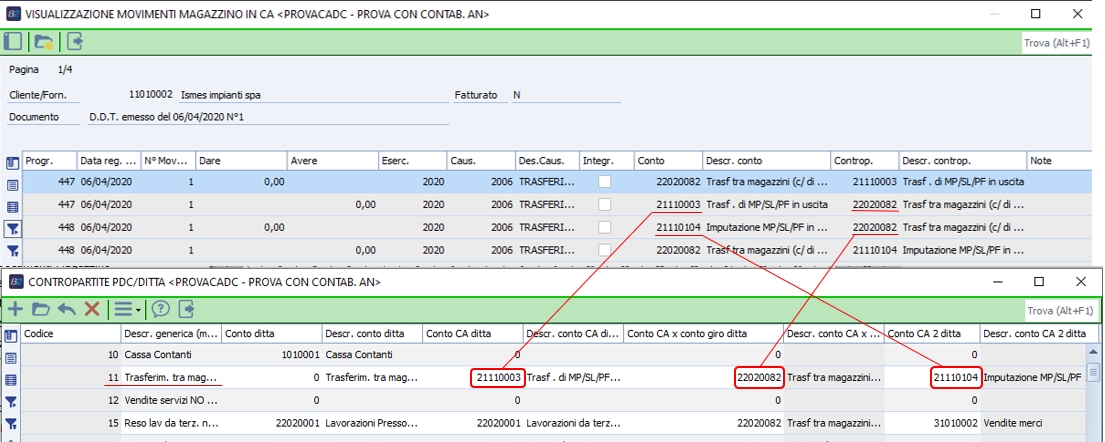This screenshot has height=442, width=1105.
Task: Open column chooser icon beside Codice header
Action: 12,334
